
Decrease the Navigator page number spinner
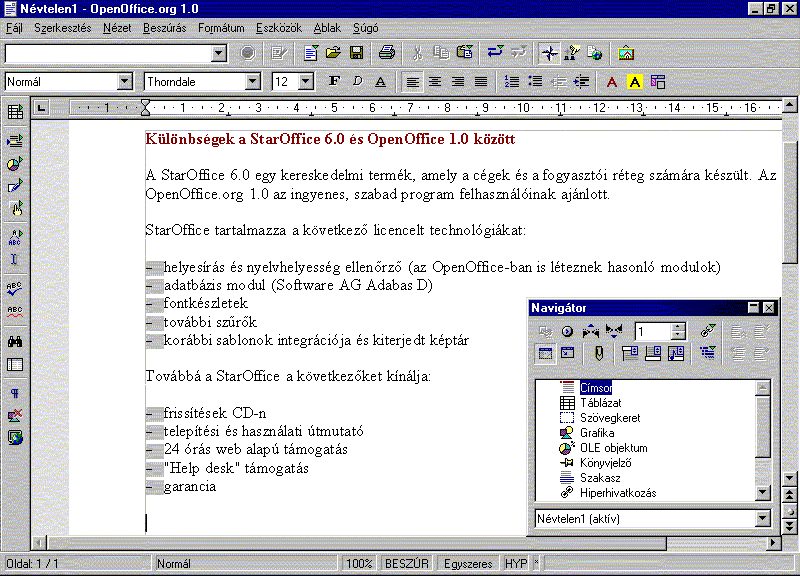pos(678,336)
